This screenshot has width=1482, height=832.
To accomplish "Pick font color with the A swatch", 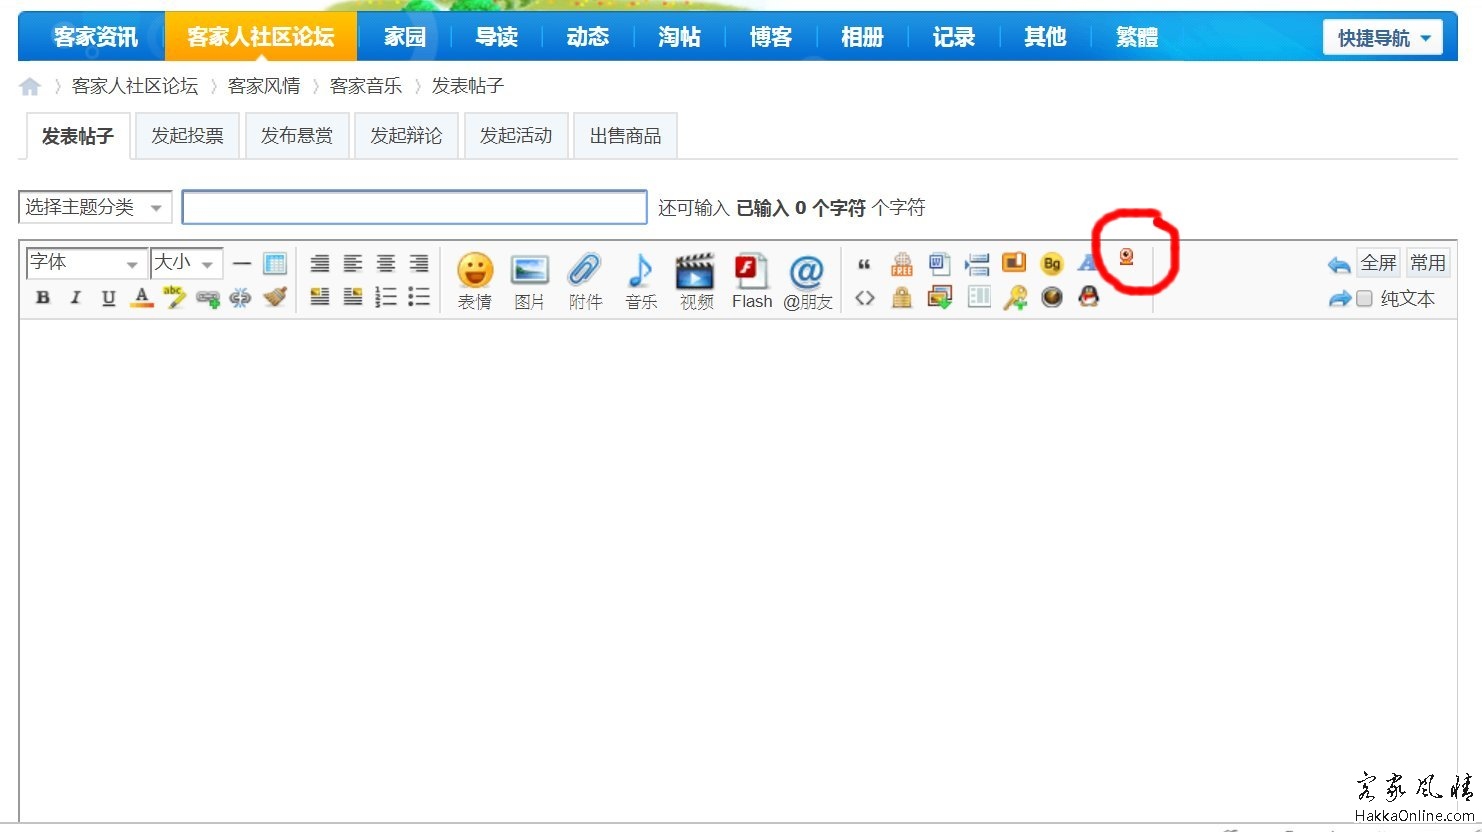I will point(142,297).
